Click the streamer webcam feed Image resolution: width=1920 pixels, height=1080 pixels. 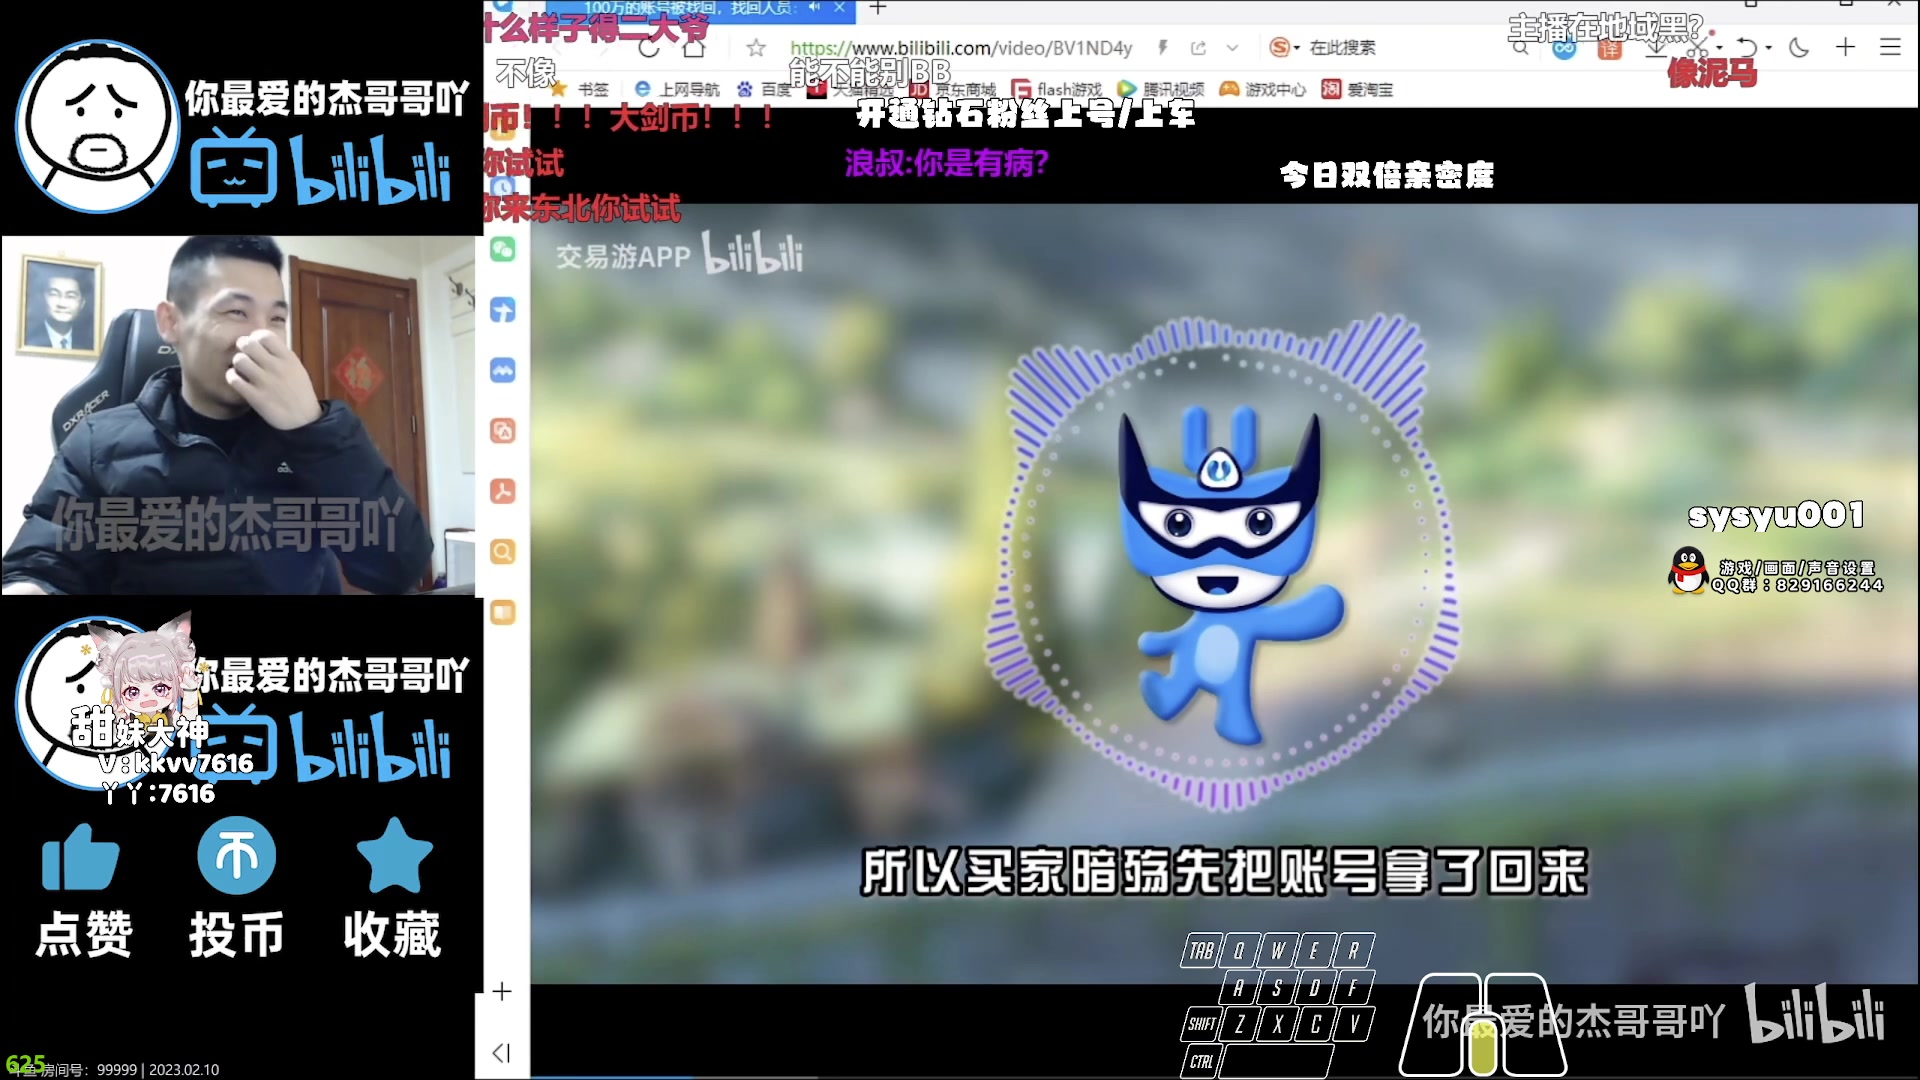pyautogui.click(x=239, y=415)
